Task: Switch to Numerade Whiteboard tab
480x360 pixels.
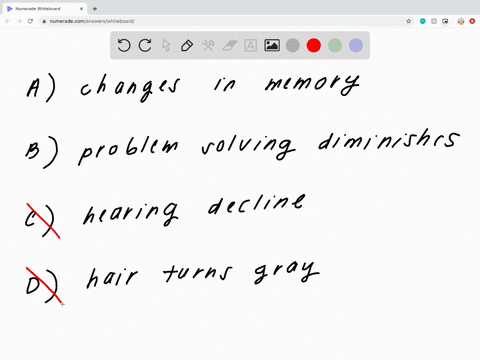Action: pos(45,9)
